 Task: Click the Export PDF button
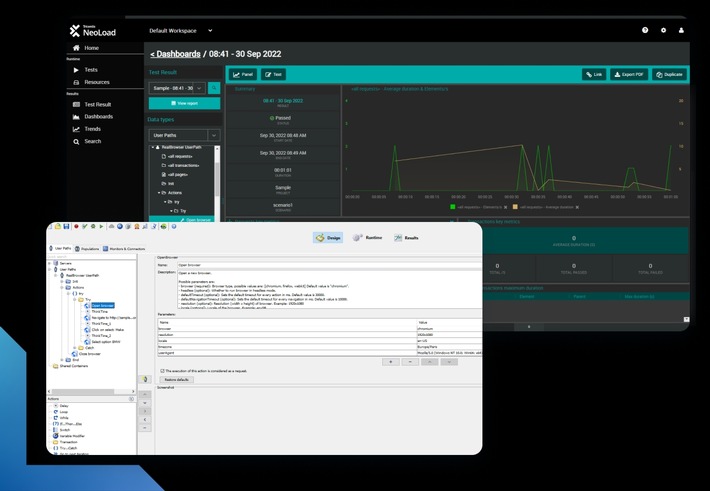(x=629, y=74)
